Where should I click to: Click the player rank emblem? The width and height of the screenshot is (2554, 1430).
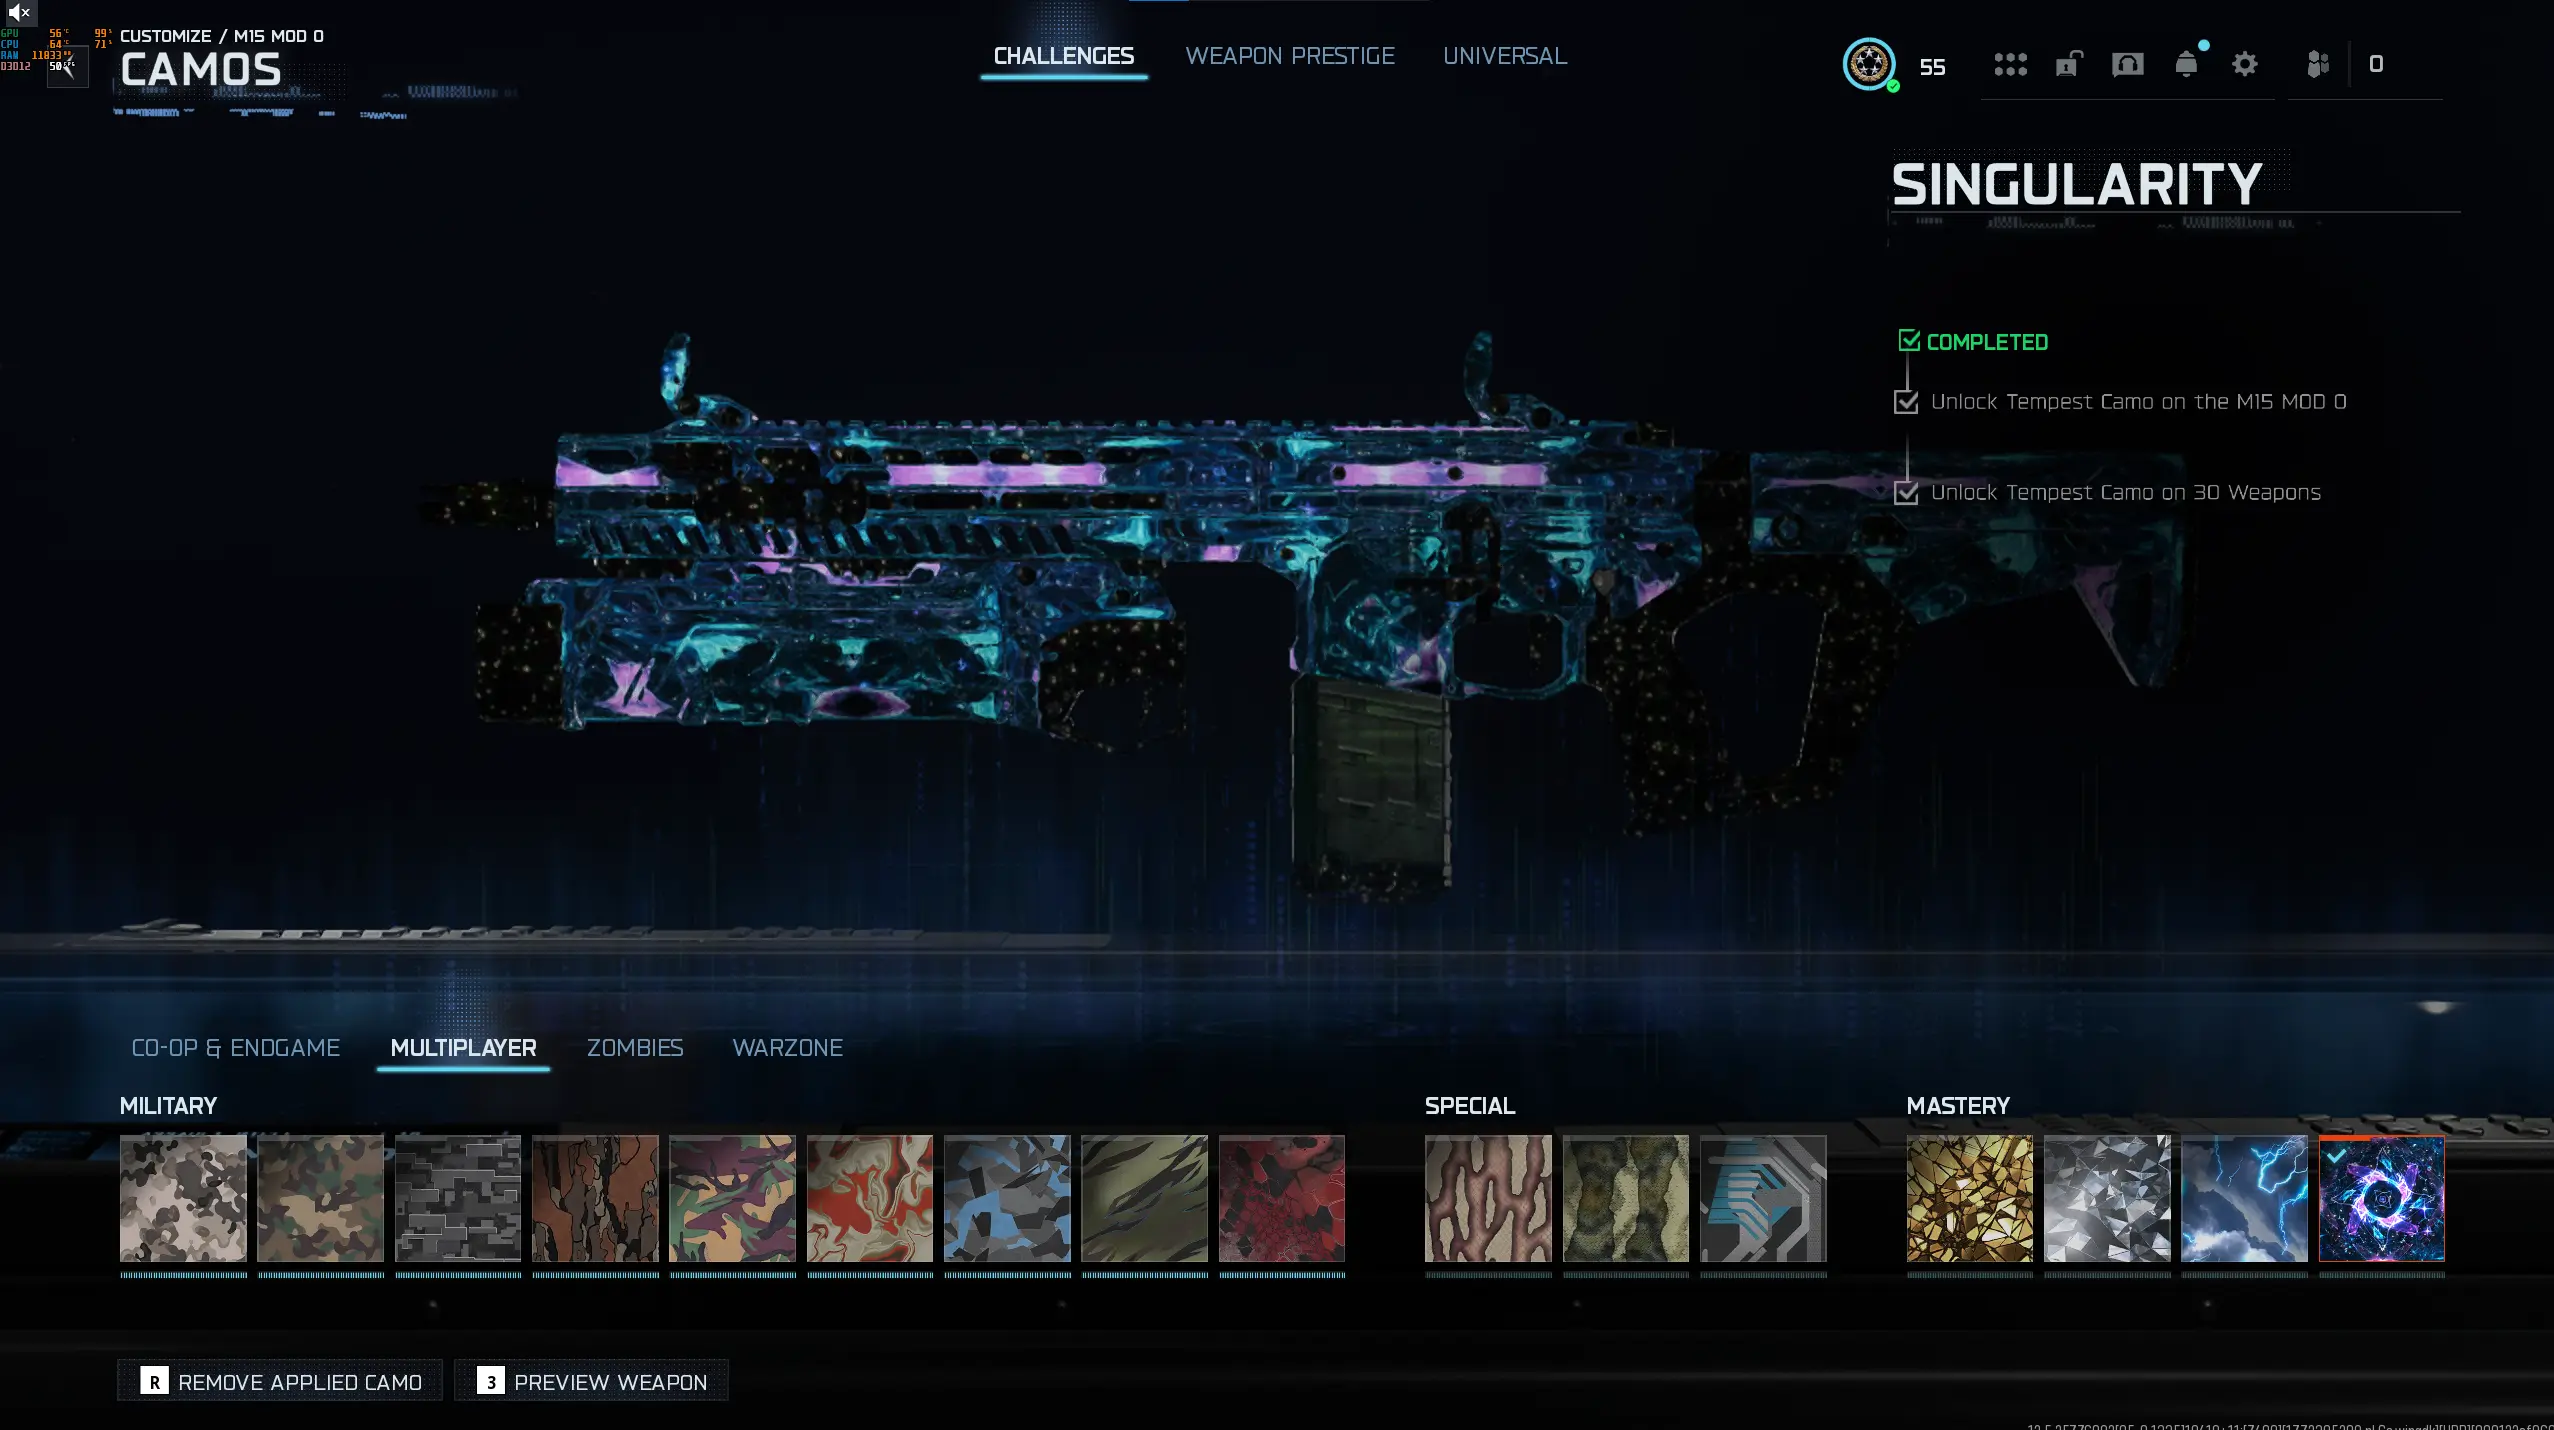pos(1869,65)
